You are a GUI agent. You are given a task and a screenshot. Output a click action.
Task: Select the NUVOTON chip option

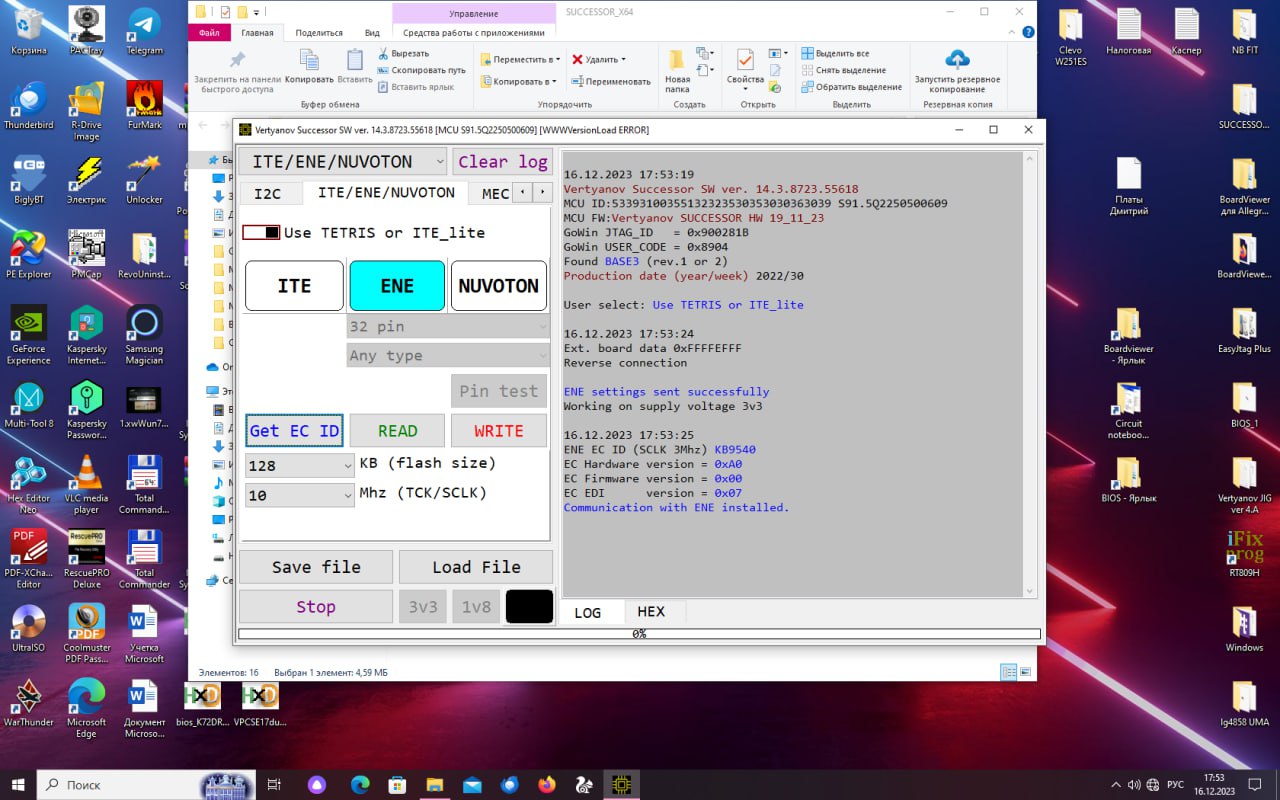point(498,286)
